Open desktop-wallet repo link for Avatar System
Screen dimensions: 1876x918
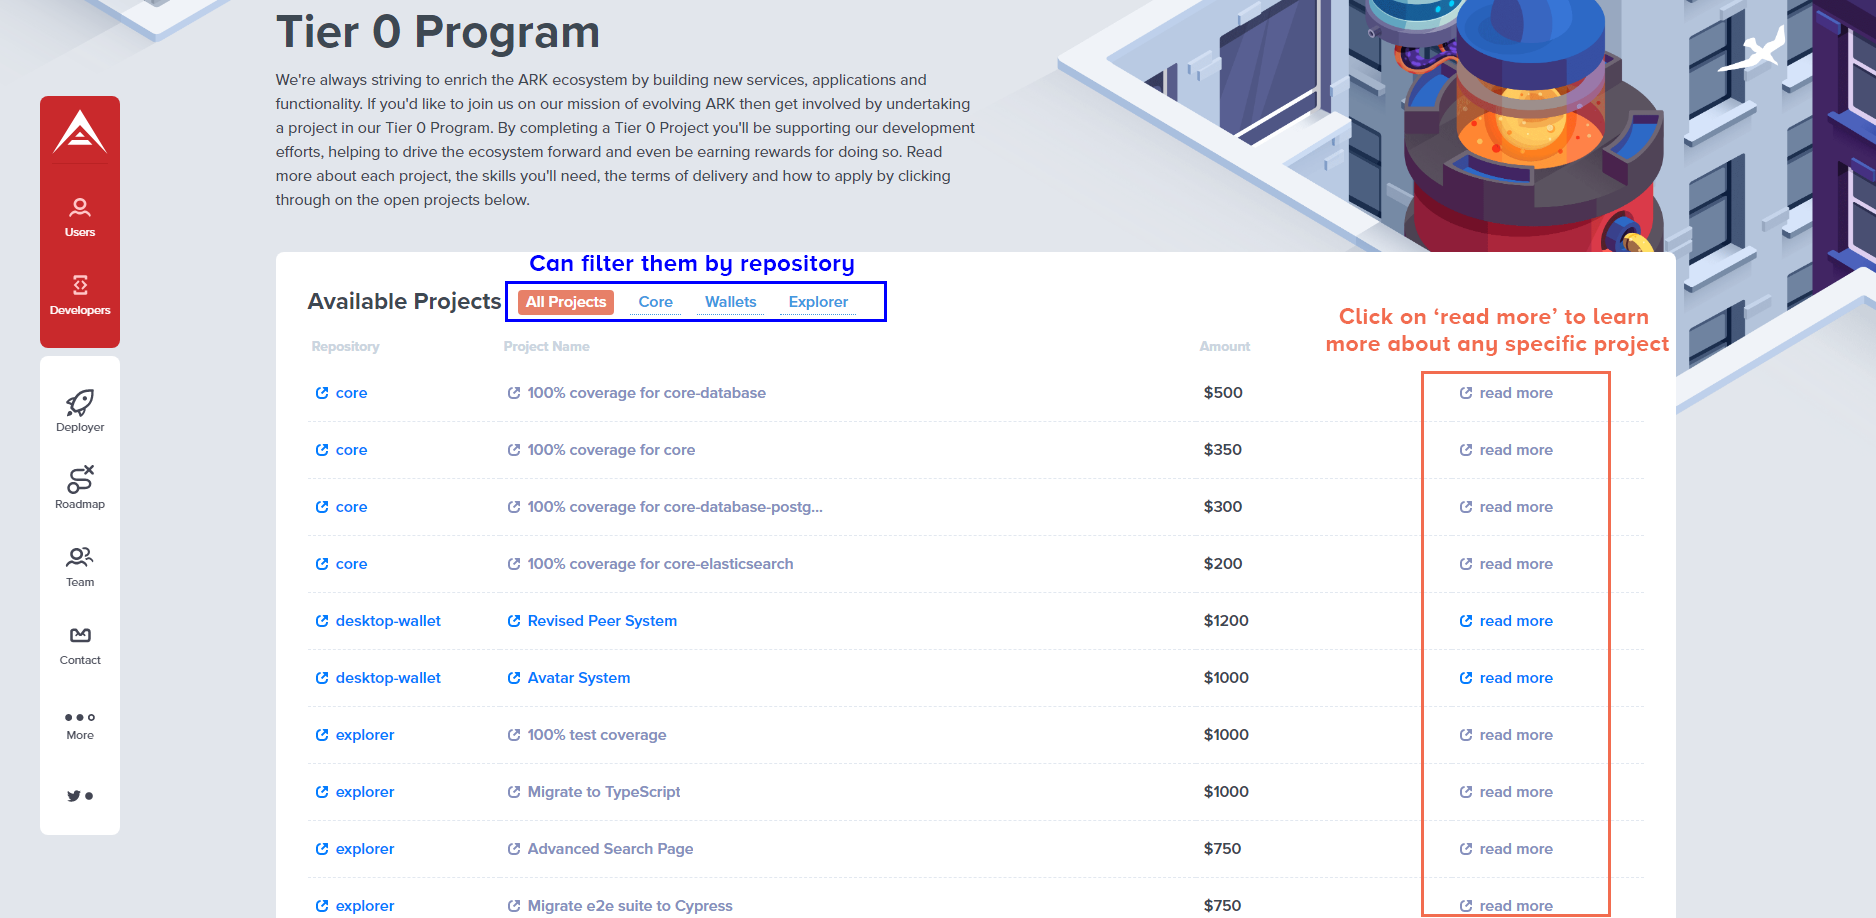[x=378, y=678]
